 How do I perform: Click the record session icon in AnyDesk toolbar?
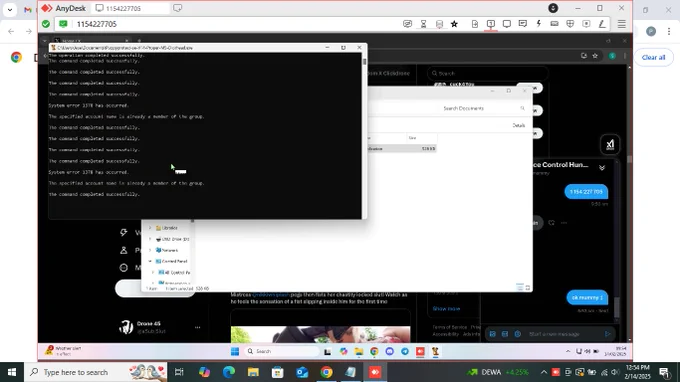pyautogui.click(x=586, y=24)
